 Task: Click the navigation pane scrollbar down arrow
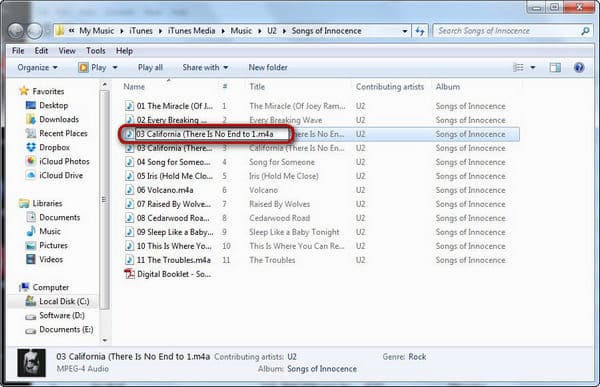click(105, 340)
